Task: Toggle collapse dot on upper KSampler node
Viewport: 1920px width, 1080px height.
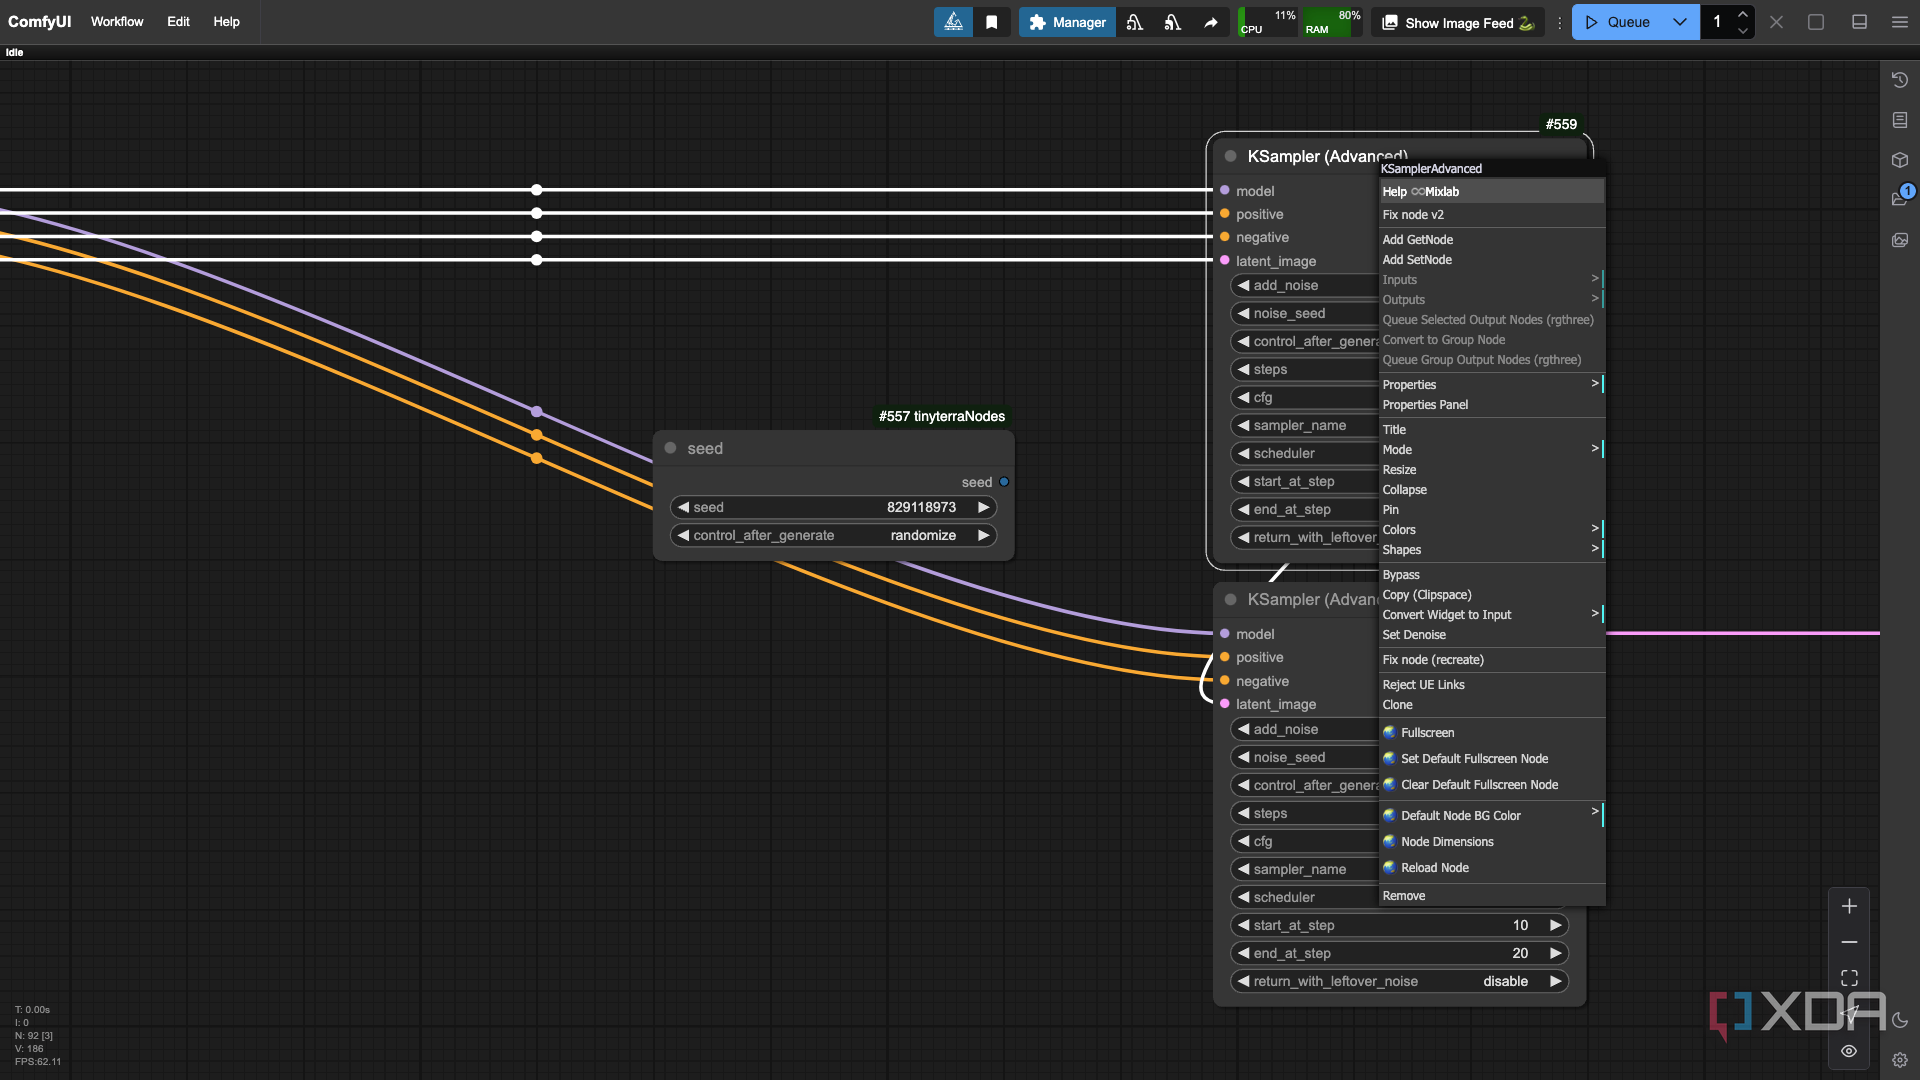Action: tap(1230, 156)
